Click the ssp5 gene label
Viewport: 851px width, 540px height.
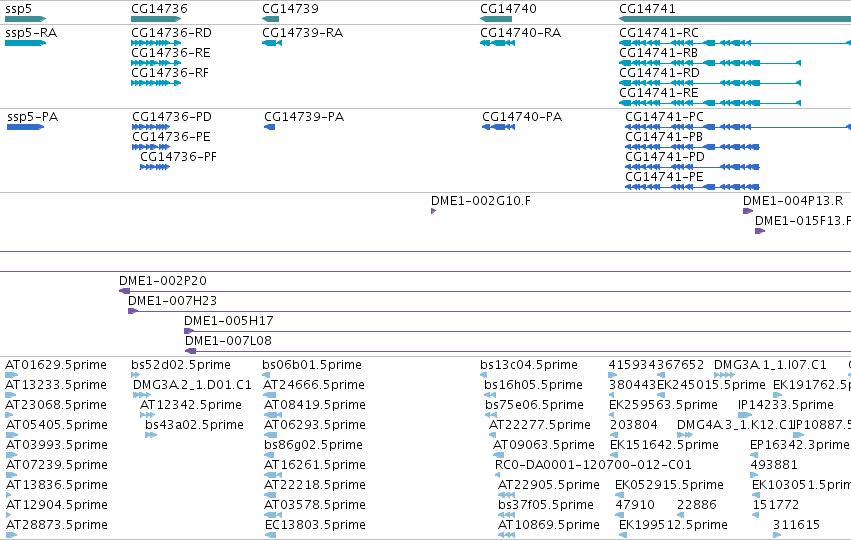click(18, 9)
